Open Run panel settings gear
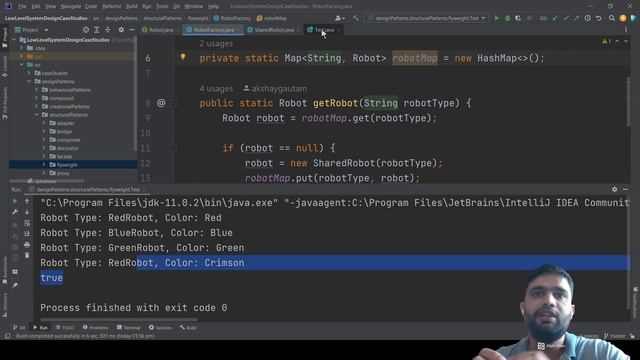 (x=614, y=189)
